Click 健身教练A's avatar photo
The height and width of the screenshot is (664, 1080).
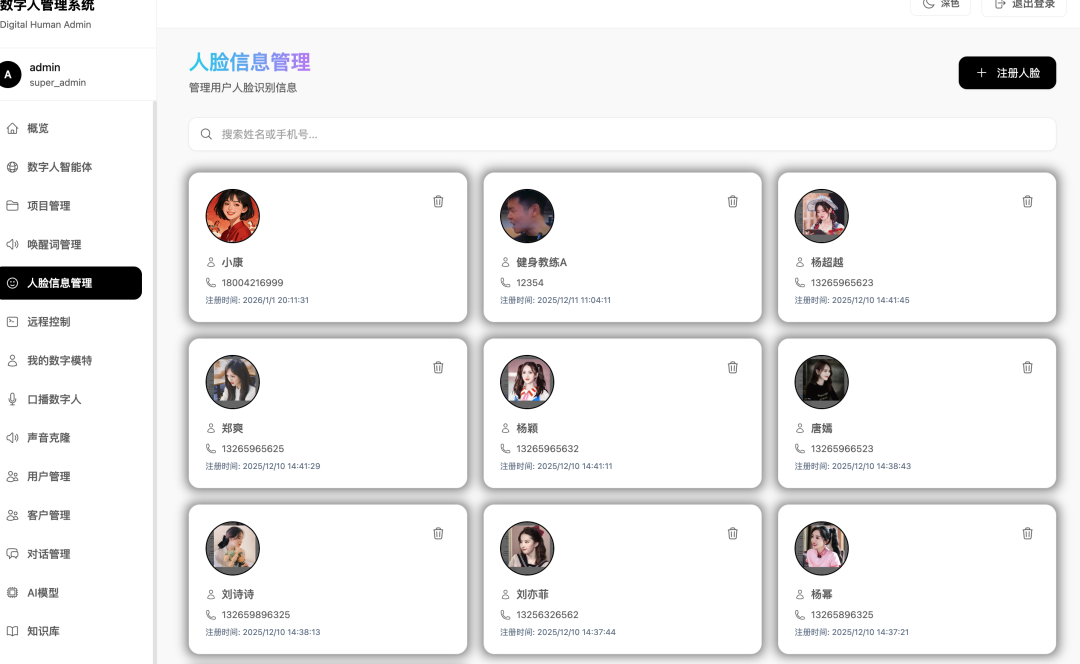527,216
